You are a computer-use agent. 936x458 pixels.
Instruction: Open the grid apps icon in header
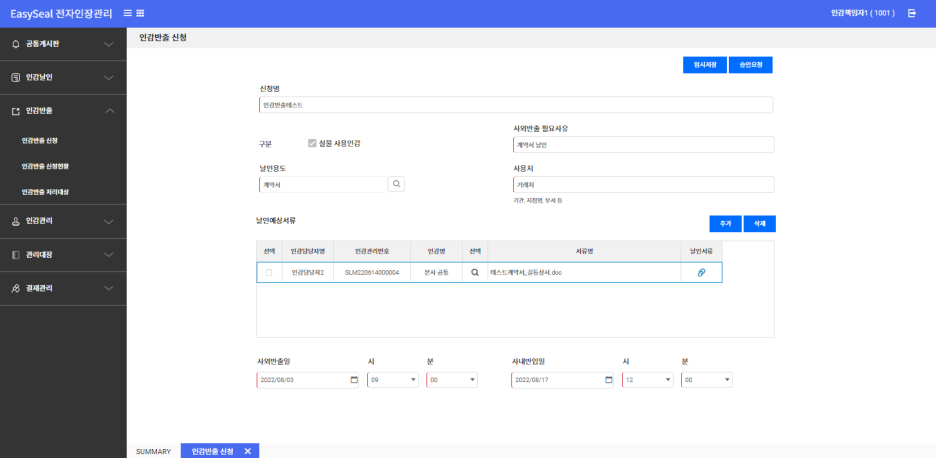[140, 13]
